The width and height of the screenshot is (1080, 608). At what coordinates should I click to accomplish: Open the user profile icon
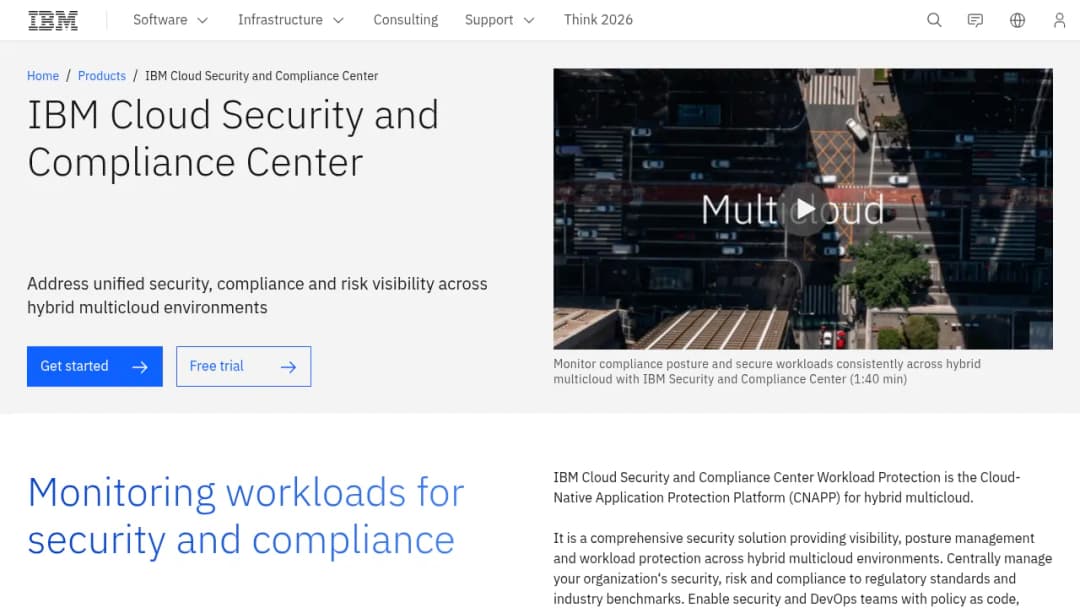coord(1059,20)
